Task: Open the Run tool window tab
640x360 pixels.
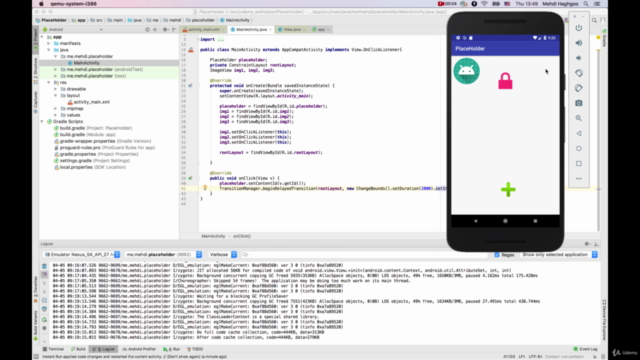Action: click(x=172, y=349)
